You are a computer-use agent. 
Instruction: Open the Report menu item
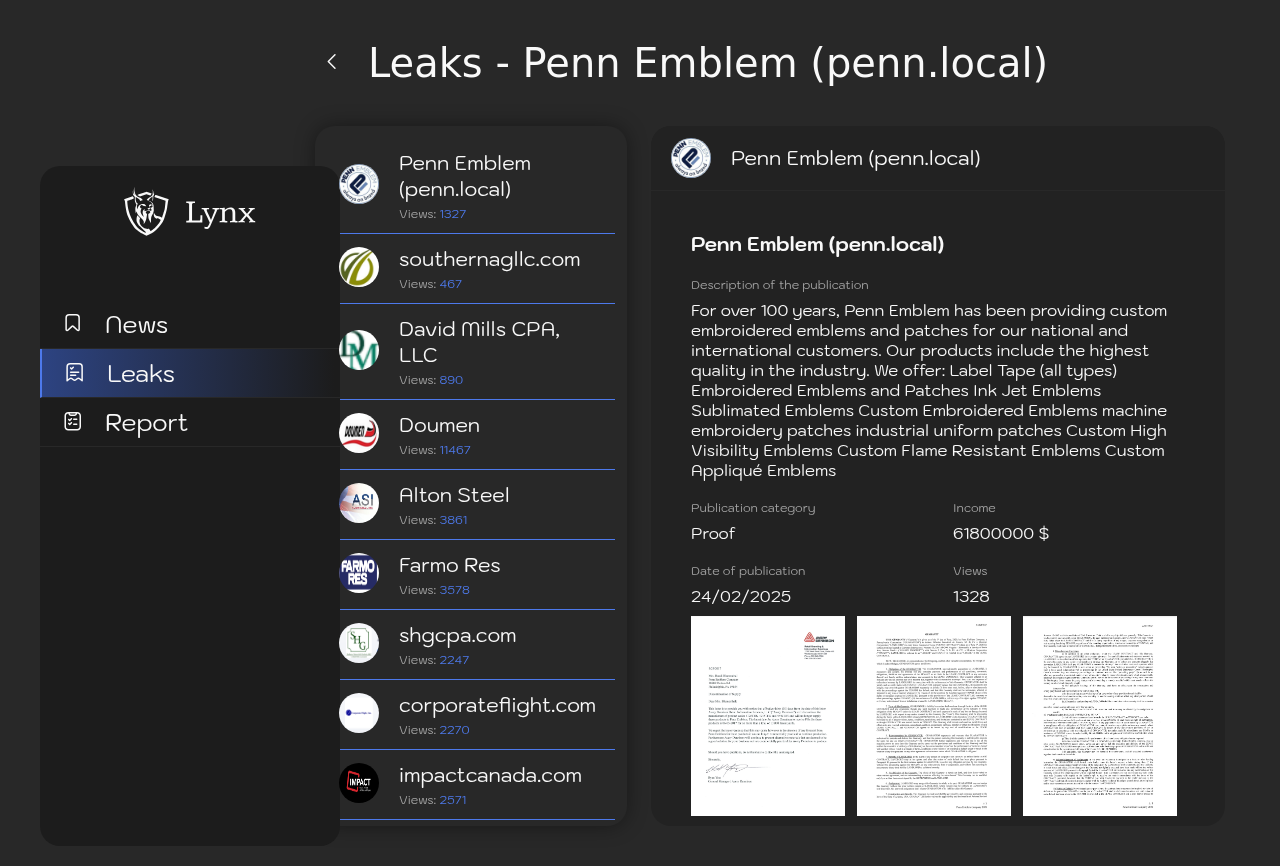tap(190, 422)
